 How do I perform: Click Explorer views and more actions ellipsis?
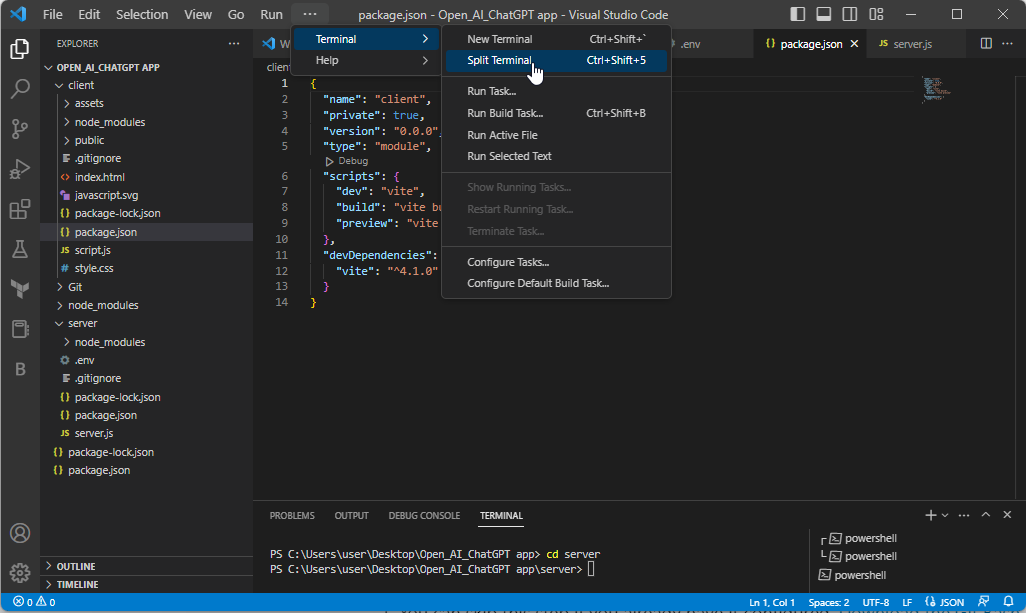point(234,44)
